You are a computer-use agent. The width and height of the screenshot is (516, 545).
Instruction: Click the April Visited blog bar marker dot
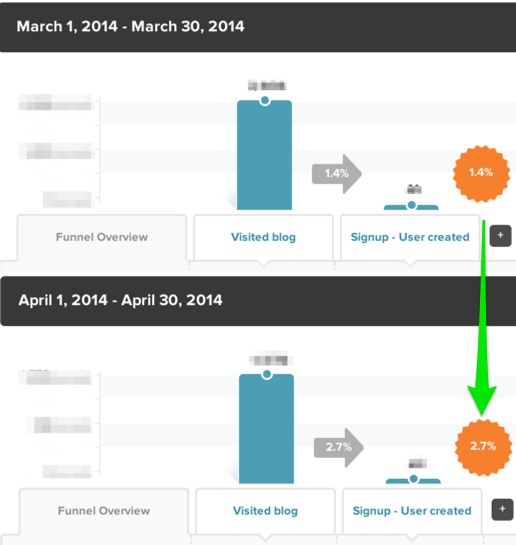267,374
